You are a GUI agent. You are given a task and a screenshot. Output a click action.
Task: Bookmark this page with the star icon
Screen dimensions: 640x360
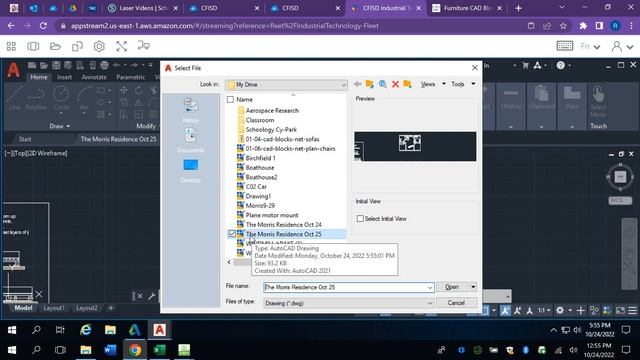click(563, 26)
